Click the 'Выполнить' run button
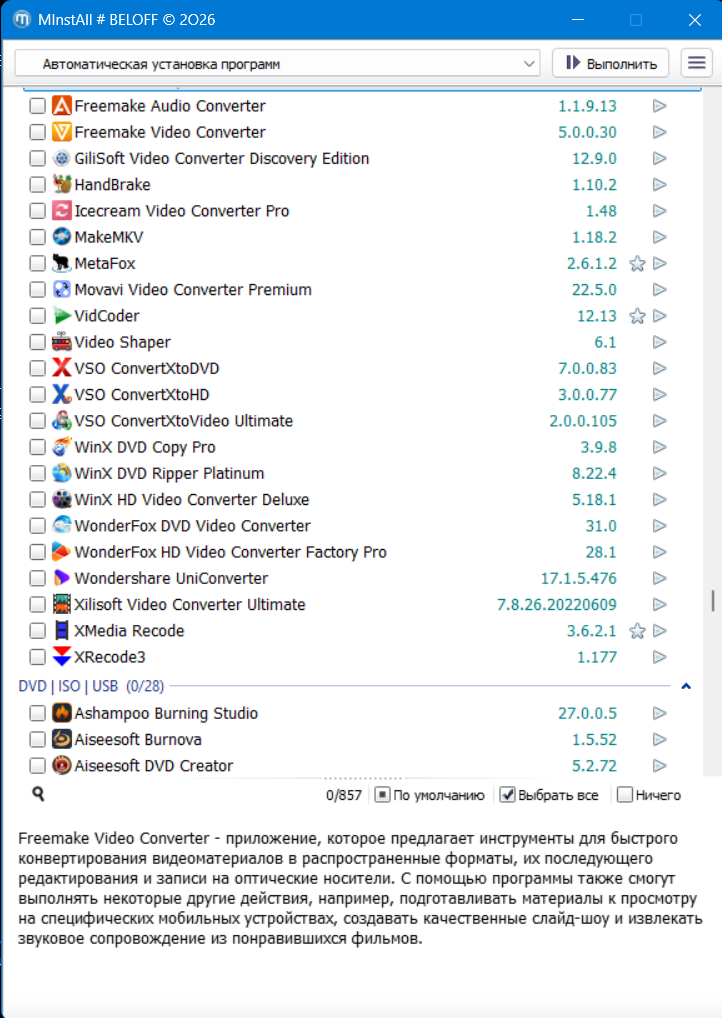722x1018 pixels. (x=610, y=63)
